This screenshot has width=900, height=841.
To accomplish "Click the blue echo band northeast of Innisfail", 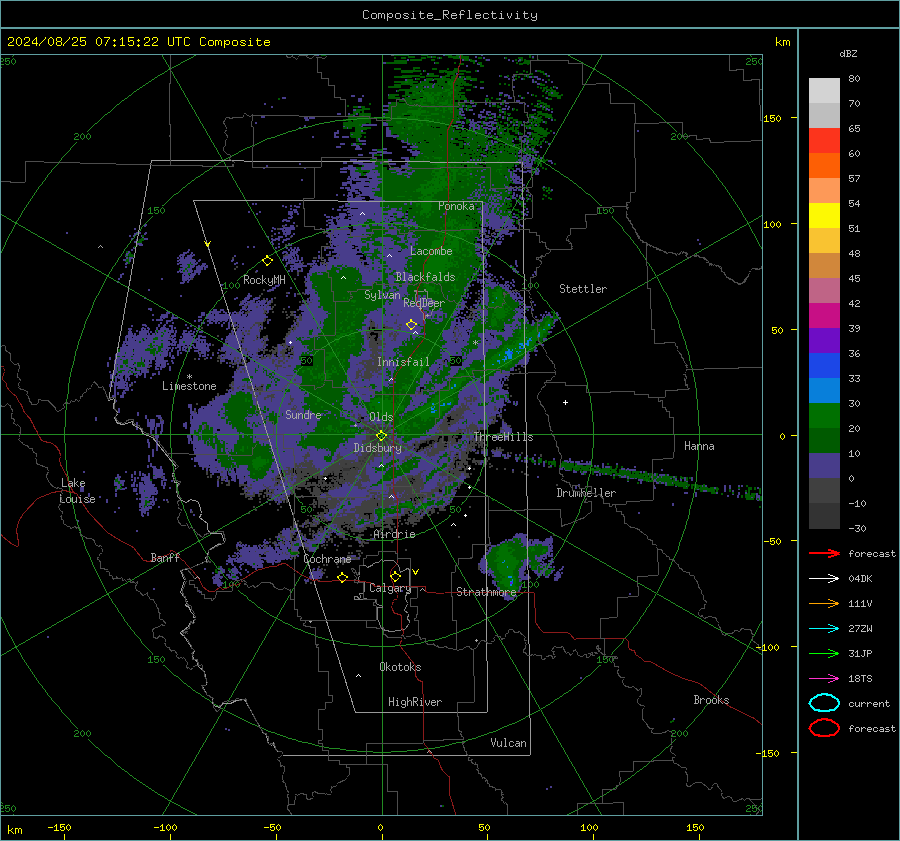I will (508, 355).
